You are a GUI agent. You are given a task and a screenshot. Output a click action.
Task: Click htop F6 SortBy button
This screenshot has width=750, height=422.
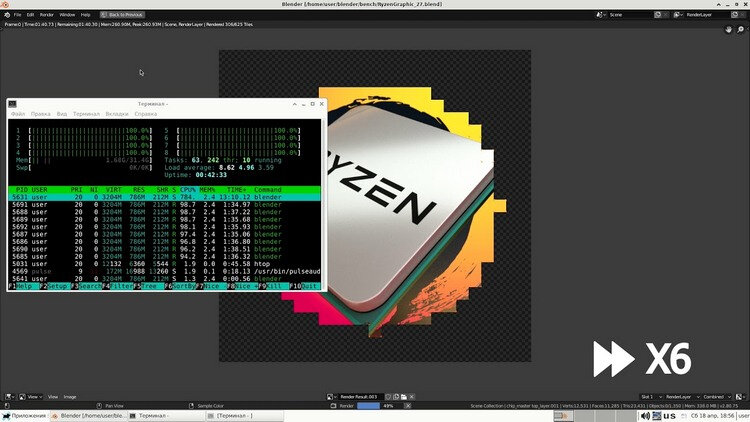pos(180,286)
